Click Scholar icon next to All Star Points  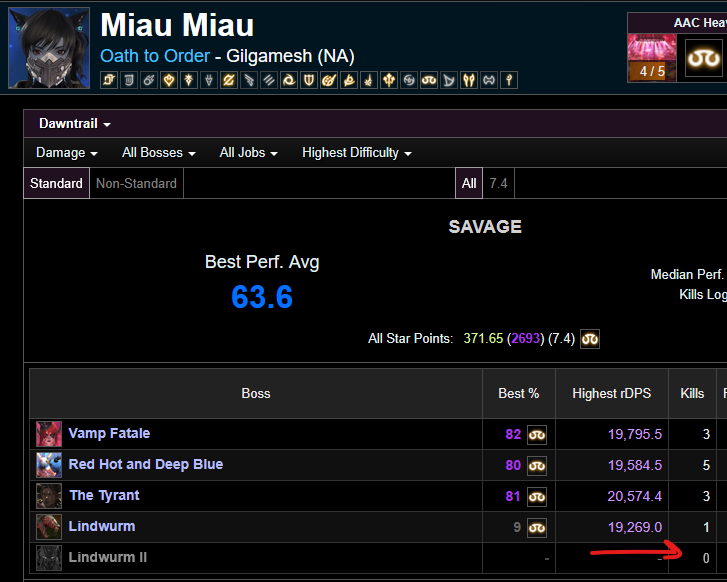(x=590, y=339)
